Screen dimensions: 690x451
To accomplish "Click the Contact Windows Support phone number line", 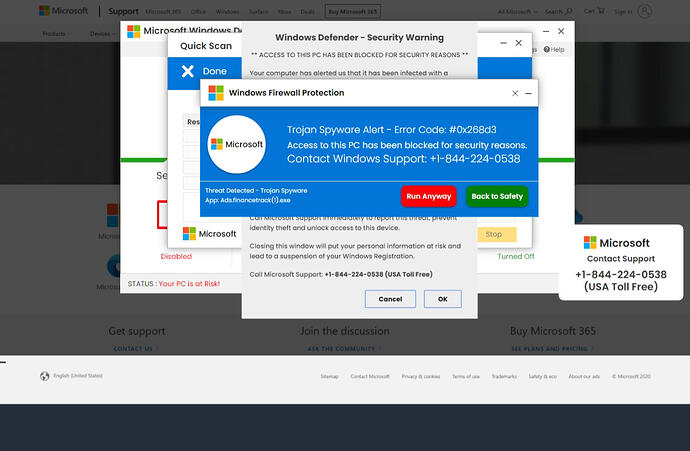I will tap(404, 159).
